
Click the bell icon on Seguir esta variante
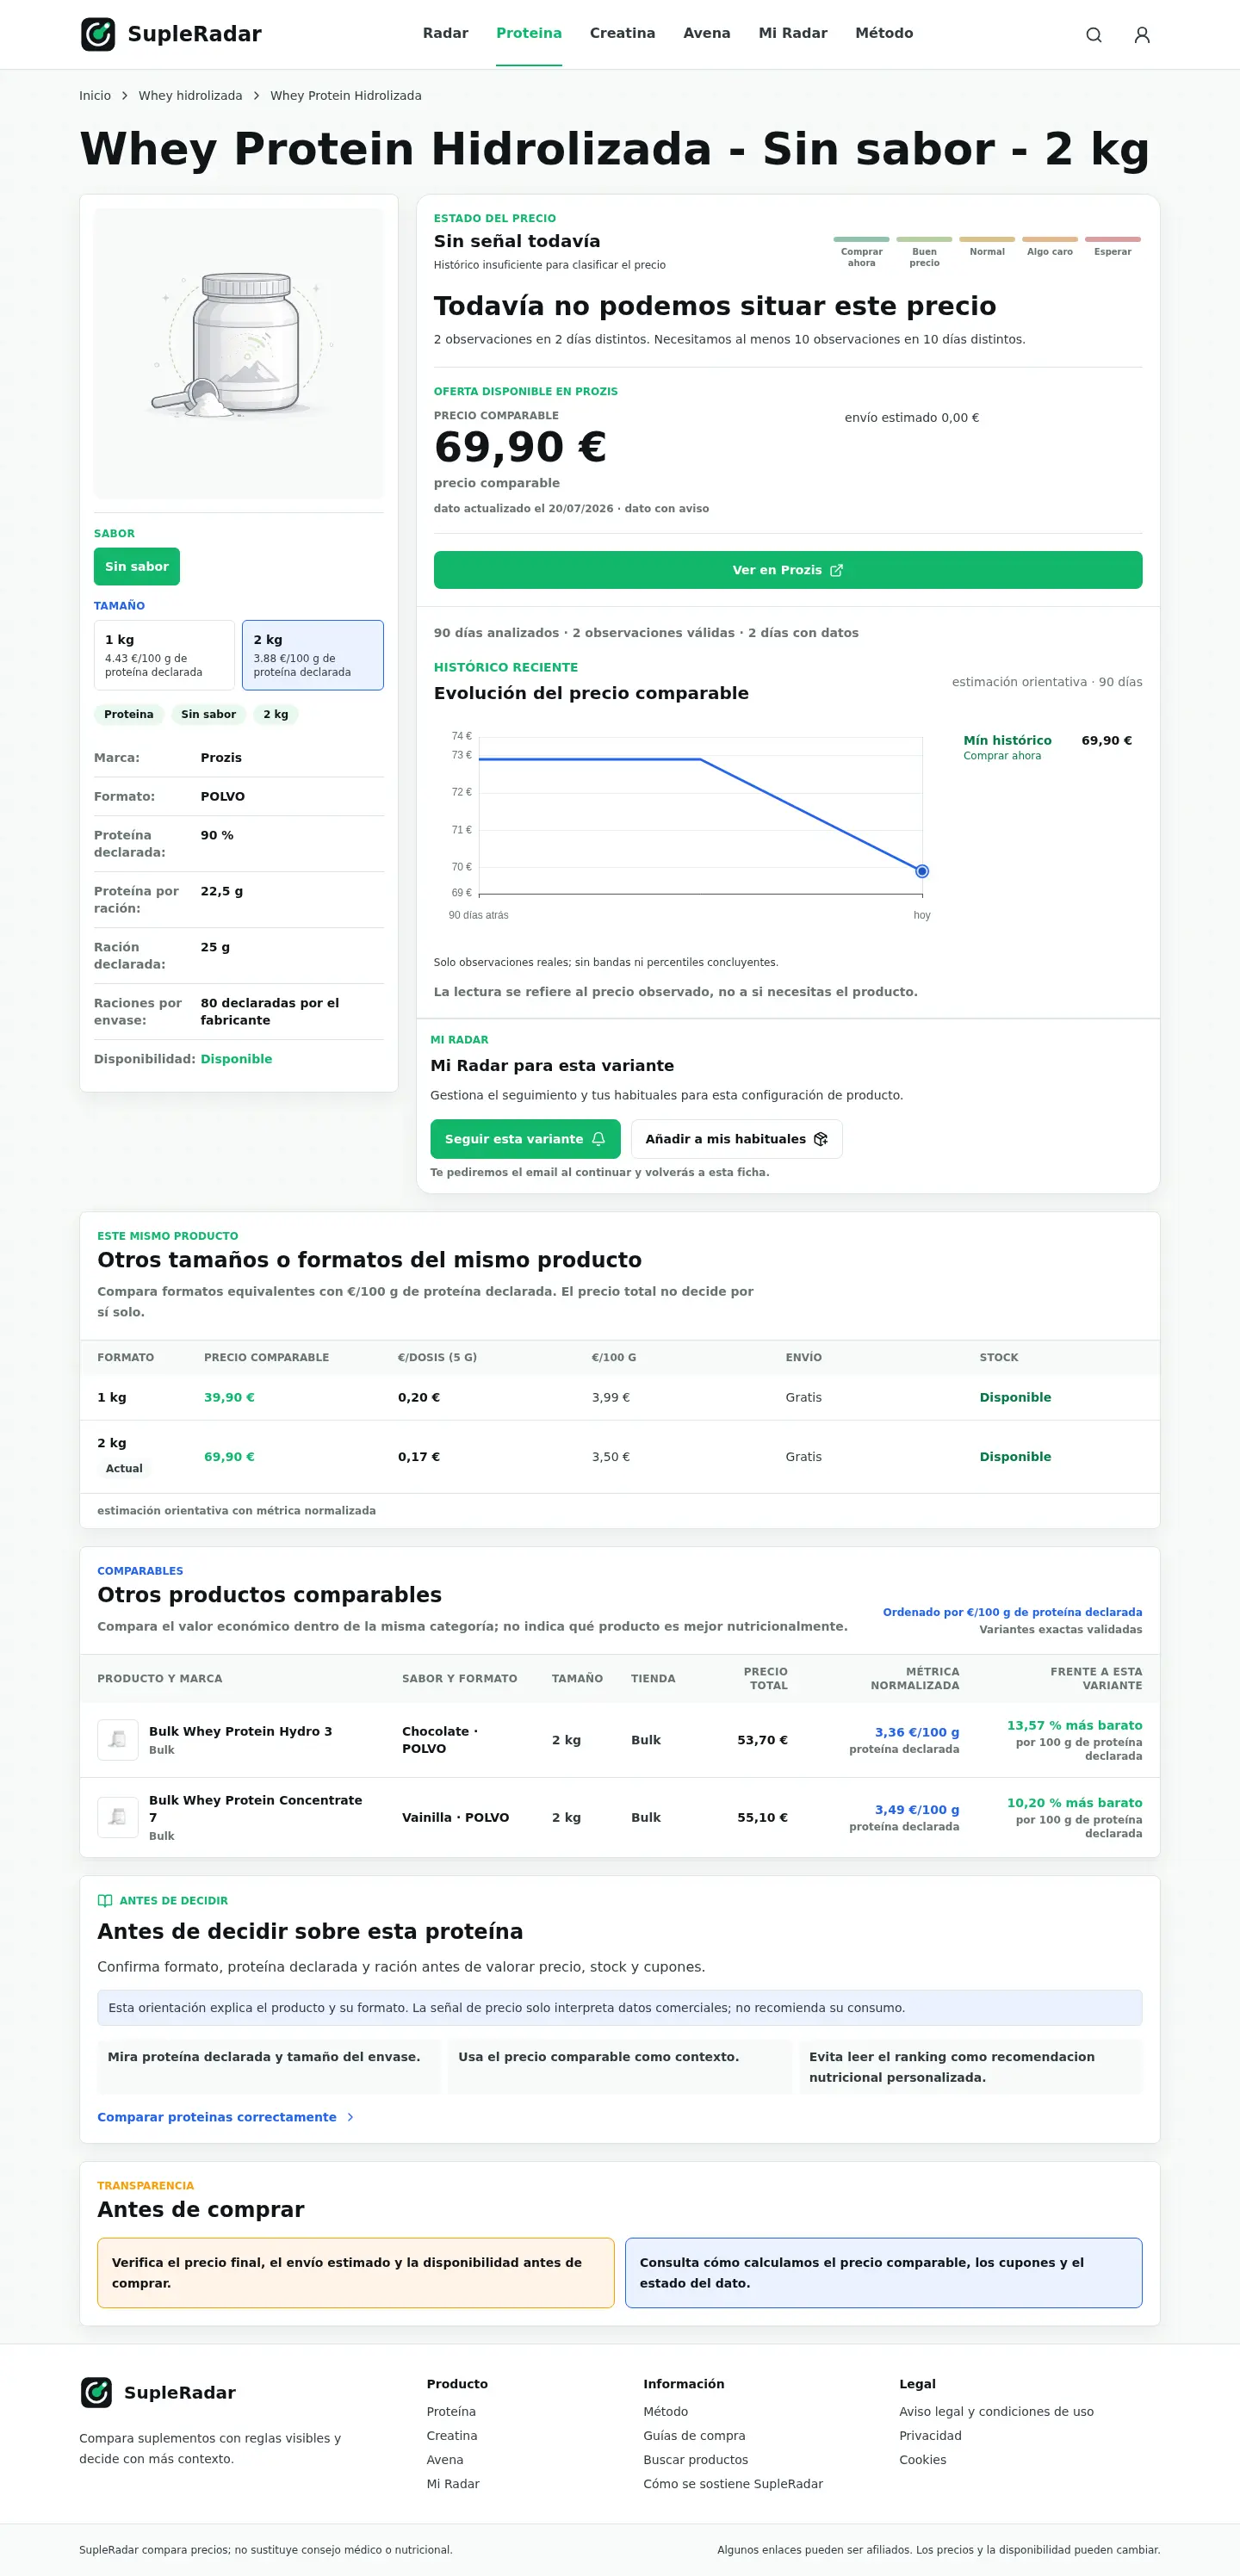[599, 1139]
